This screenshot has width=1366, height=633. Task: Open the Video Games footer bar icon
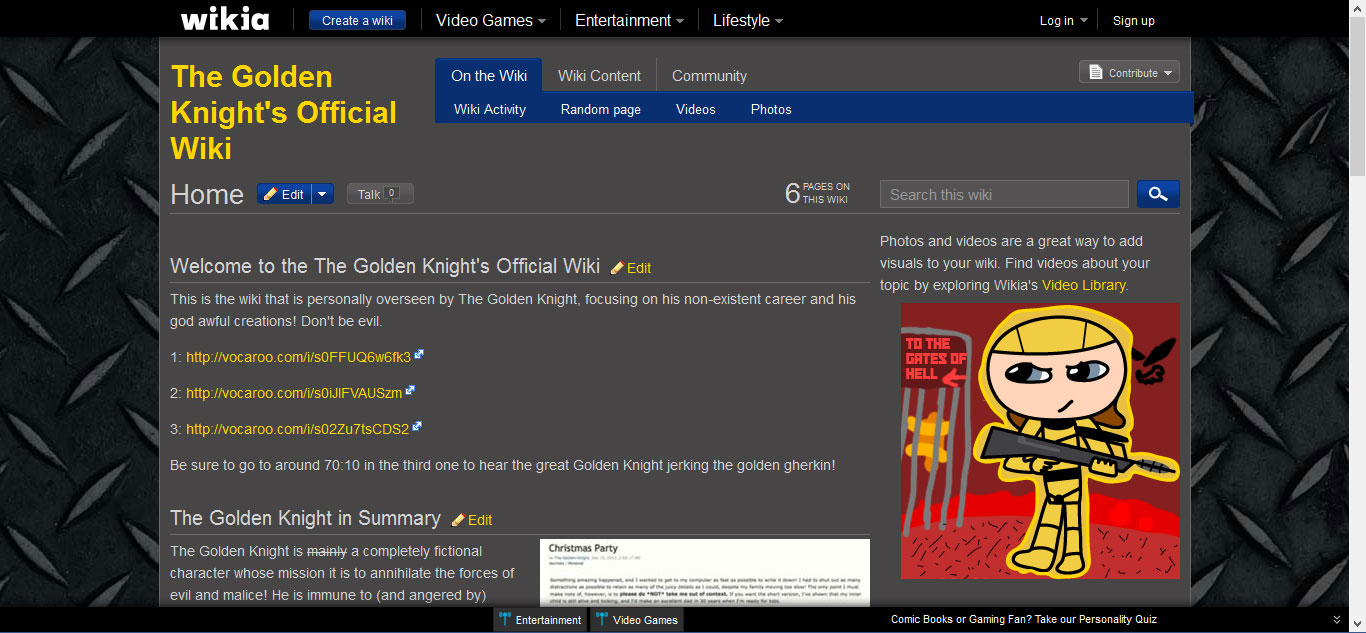click(x=602, y=620)
